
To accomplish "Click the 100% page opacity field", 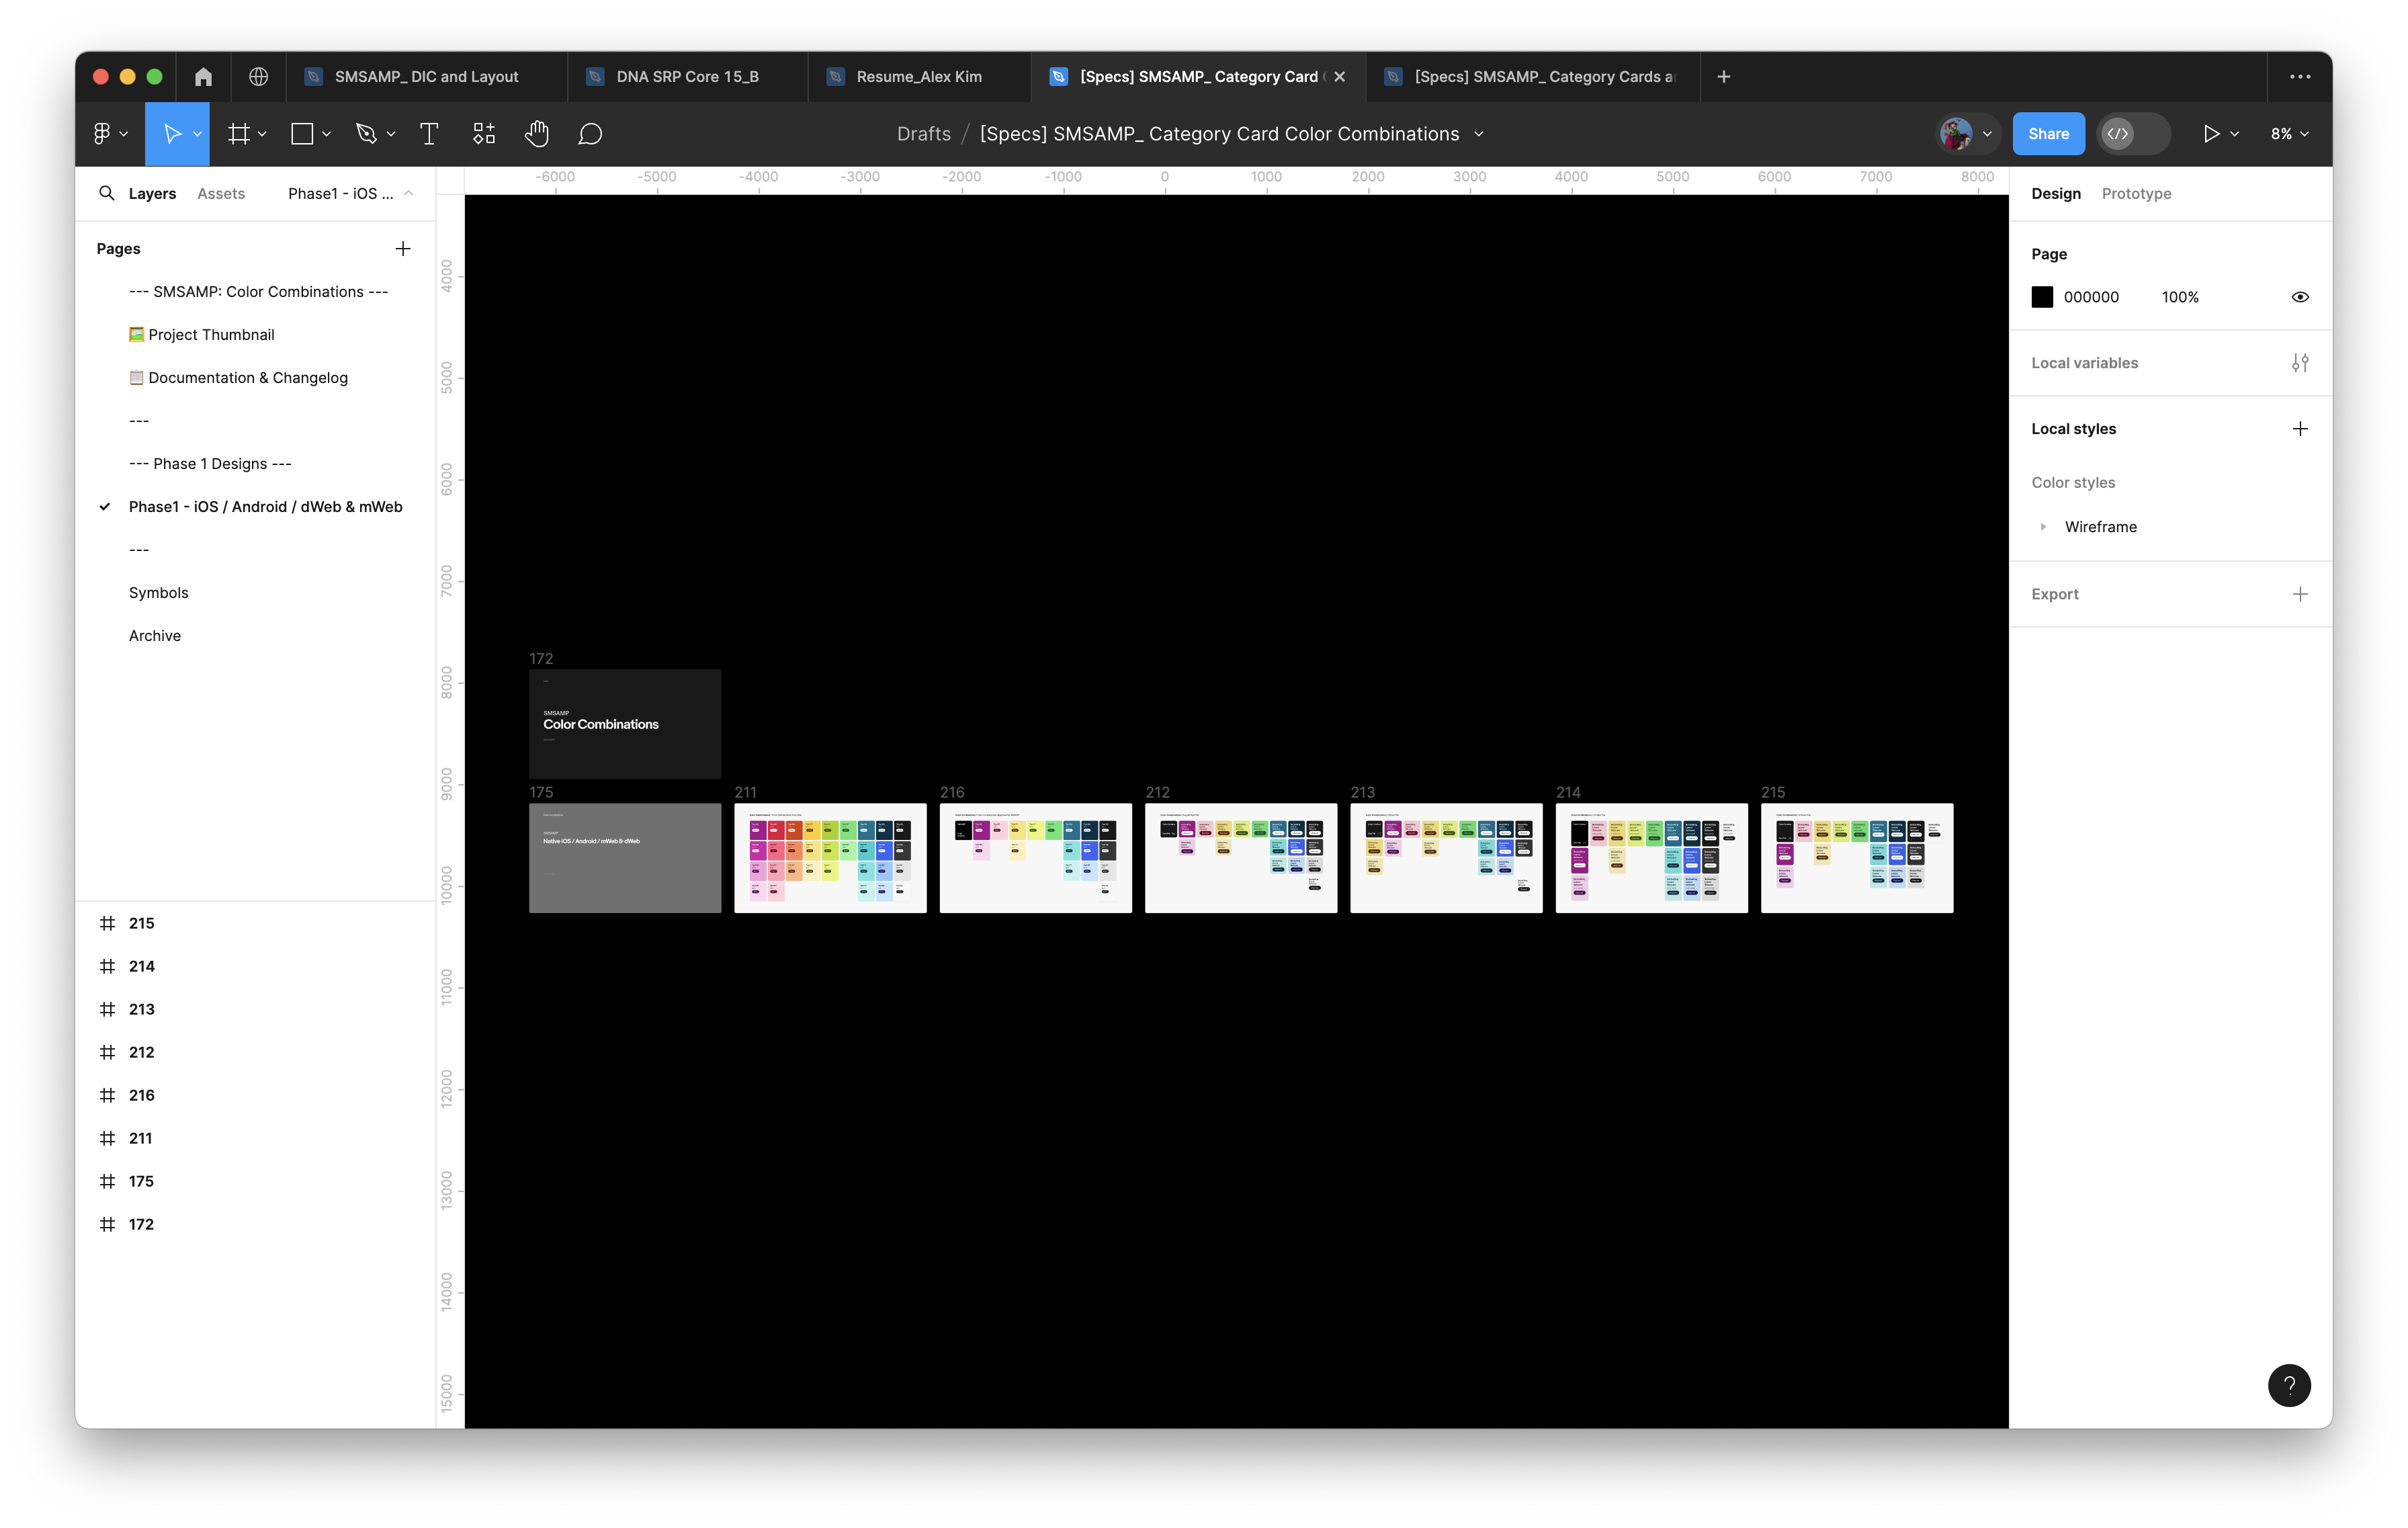I will tap(2180, 297).
